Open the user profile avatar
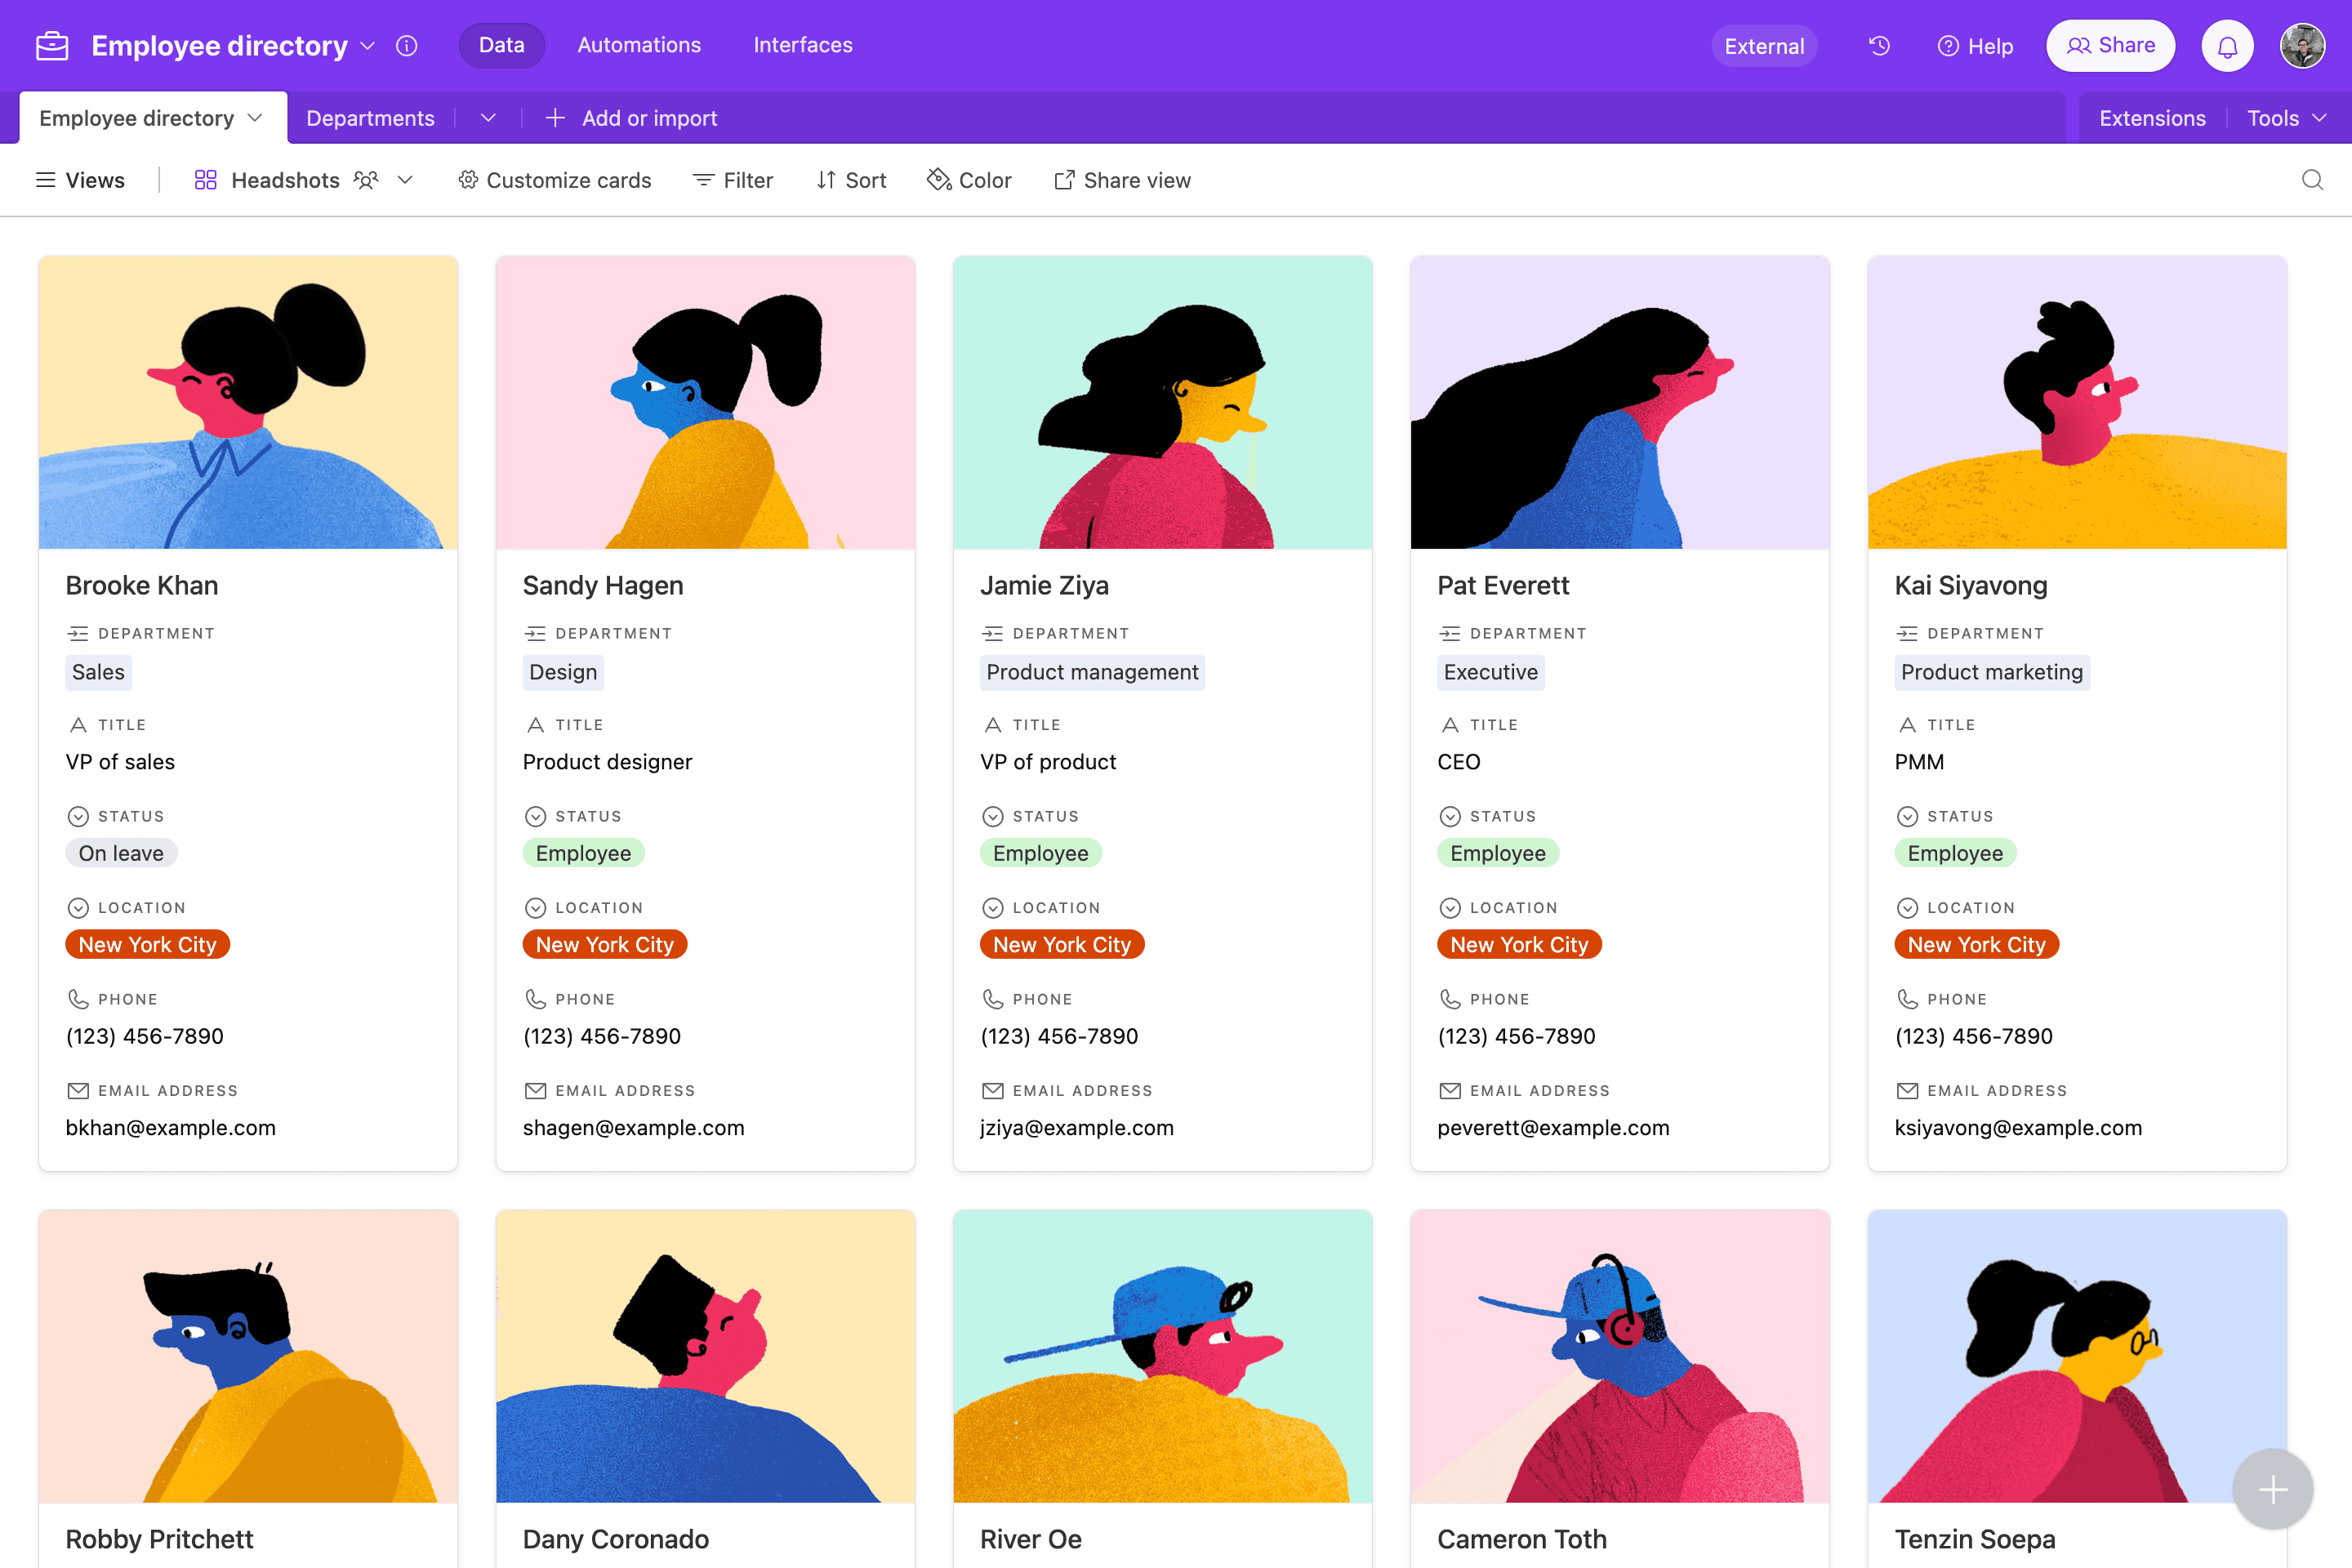This screenshot has width=2352, height=1568. click(2302, 46)
